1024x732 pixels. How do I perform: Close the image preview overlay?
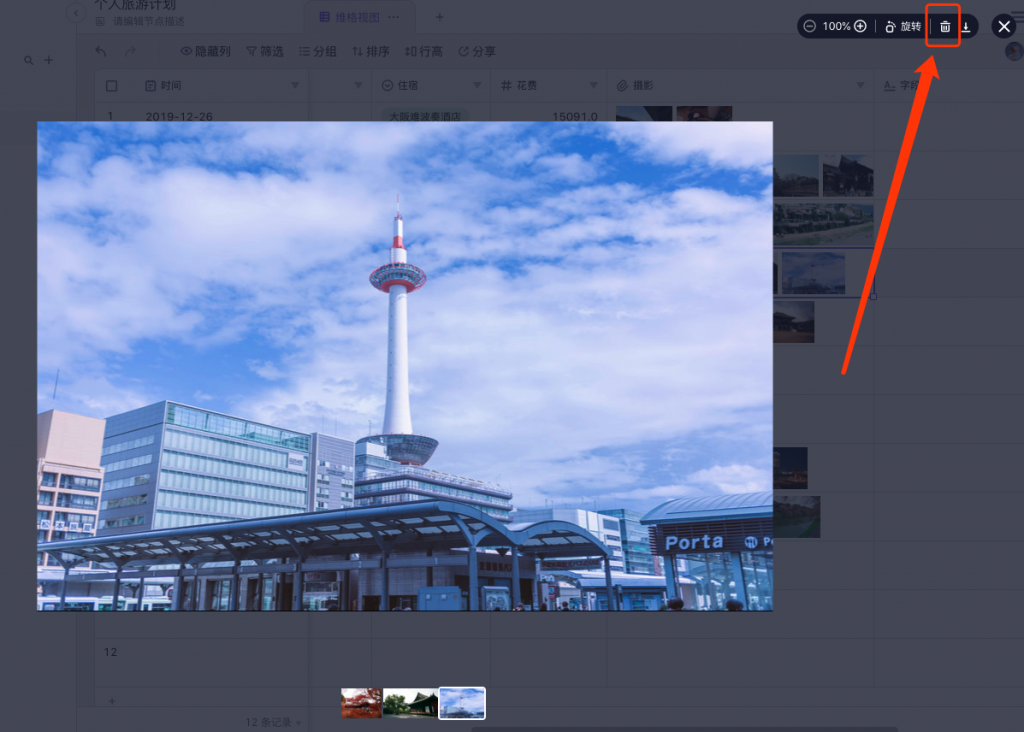click(x=1004, y=27)
